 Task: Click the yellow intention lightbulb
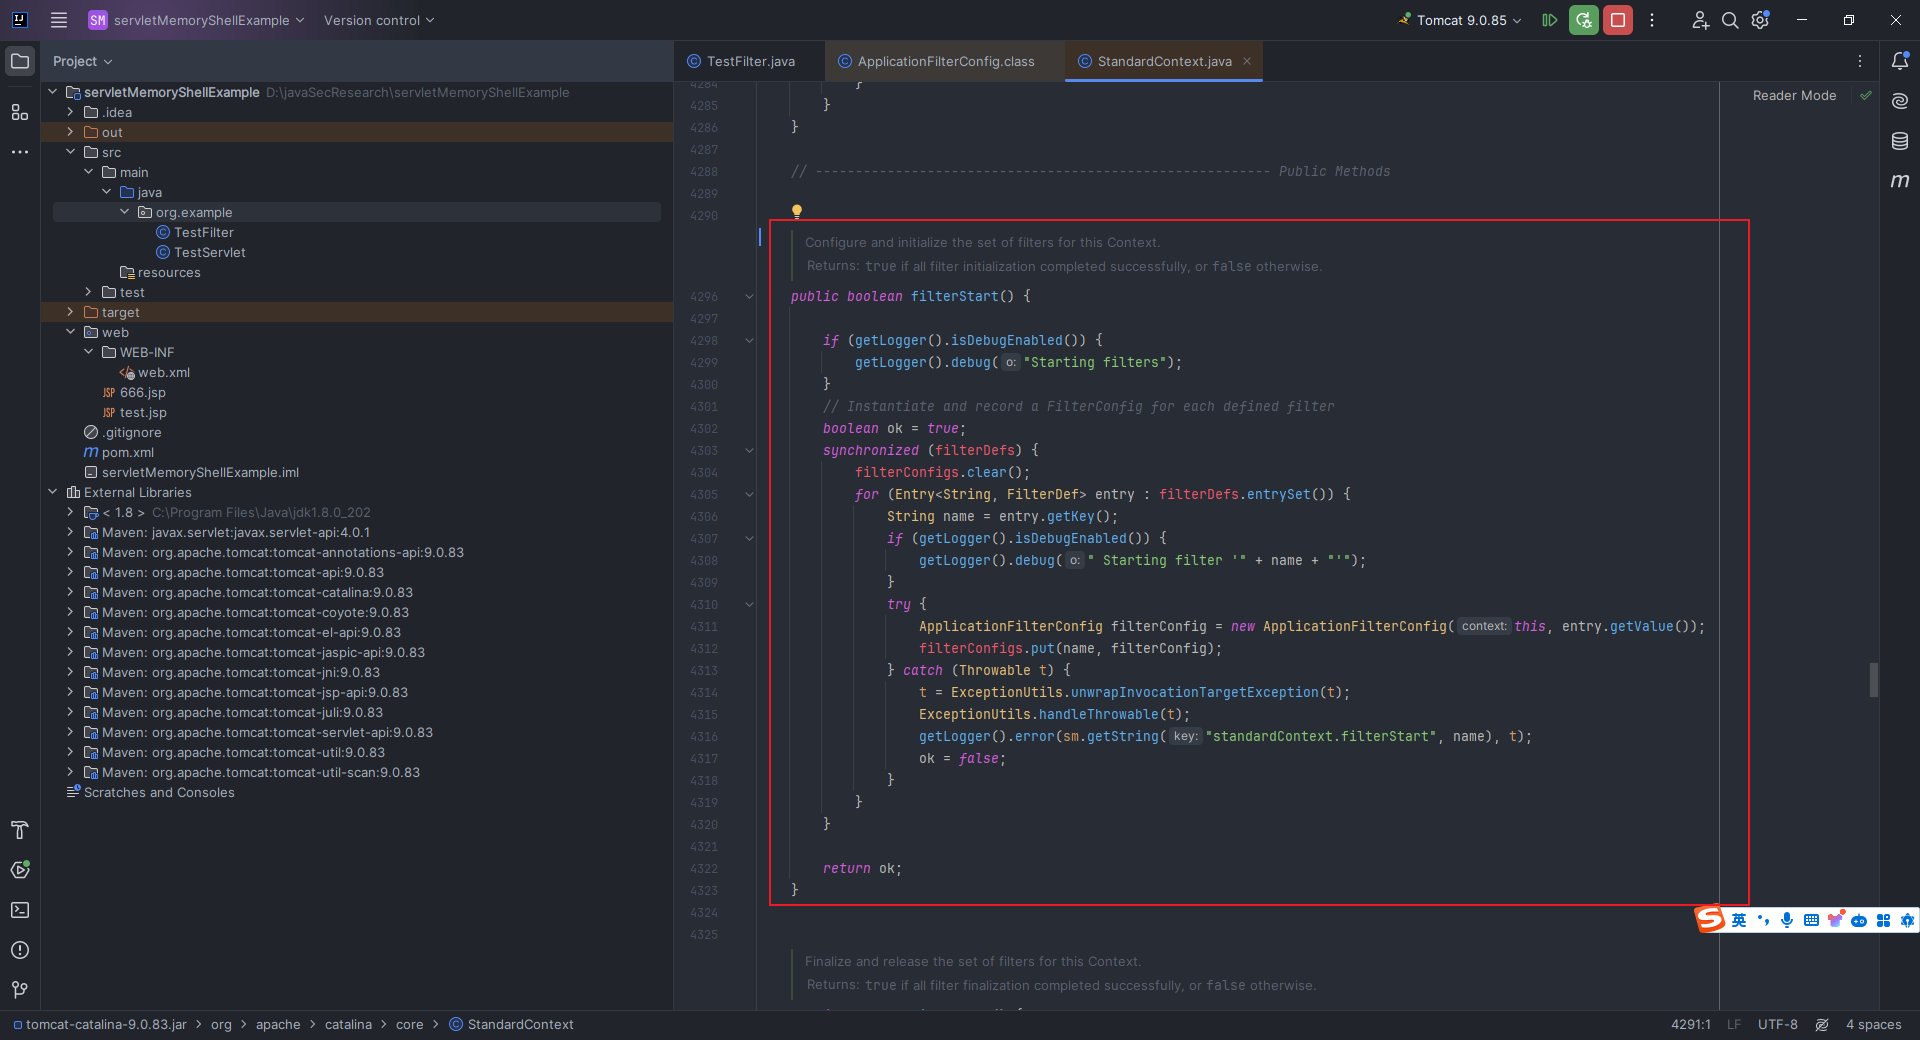[797, 211]
